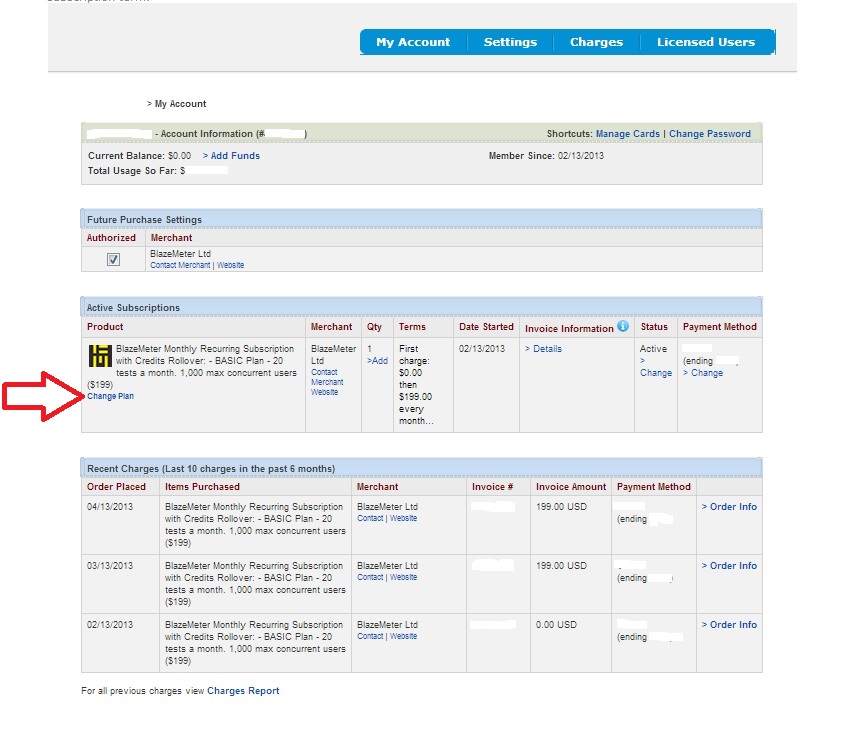Click Contact Merchant under Future Purchase Settings
Image resolution: width=855 pixels, height=735 pixels.
coord(180,265)
